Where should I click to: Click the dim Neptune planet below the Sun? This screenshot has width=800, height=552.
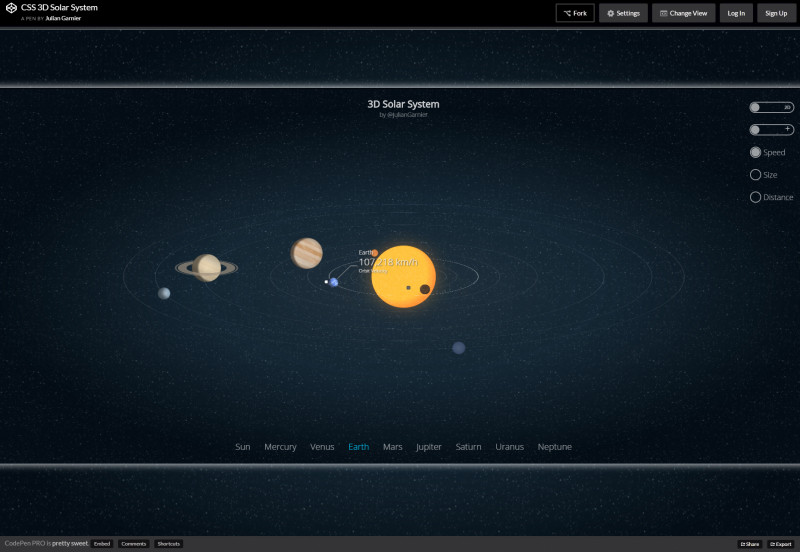[458, 348]
